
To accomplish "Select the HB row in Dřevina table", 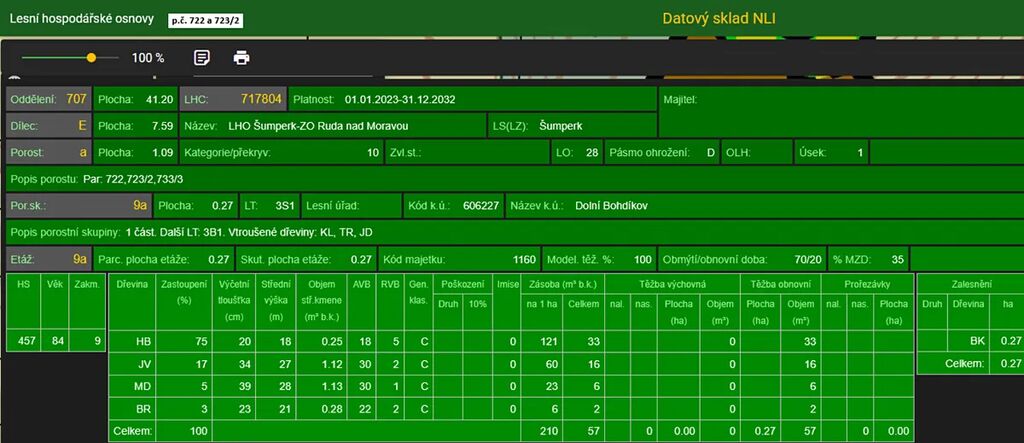I will [x=144, y=341].
